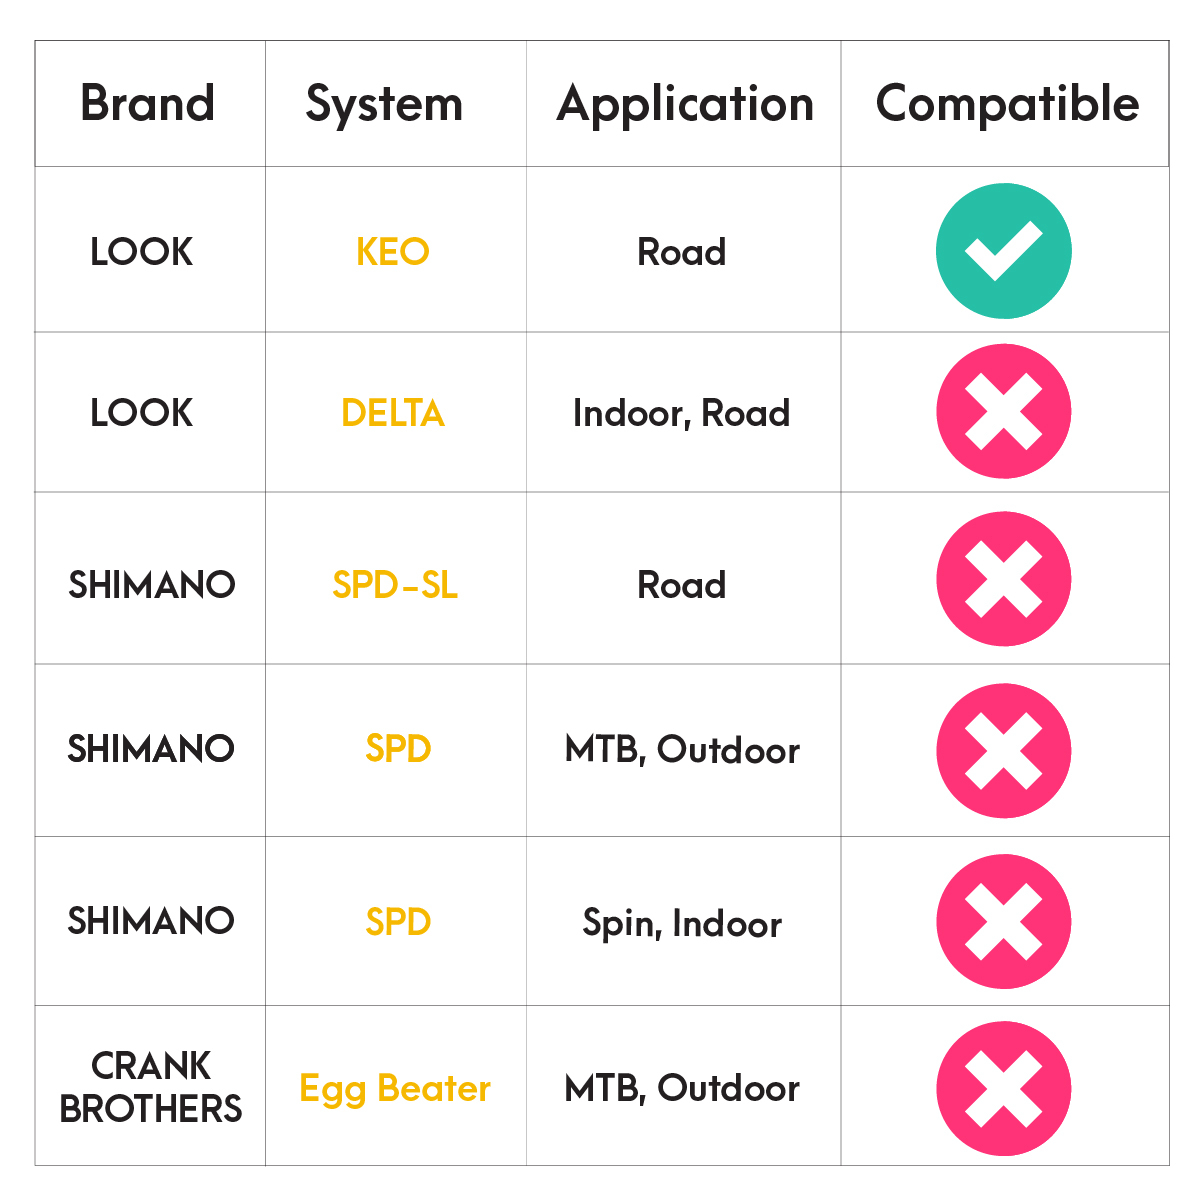Click the Brand column header

(x=148, y=104)
